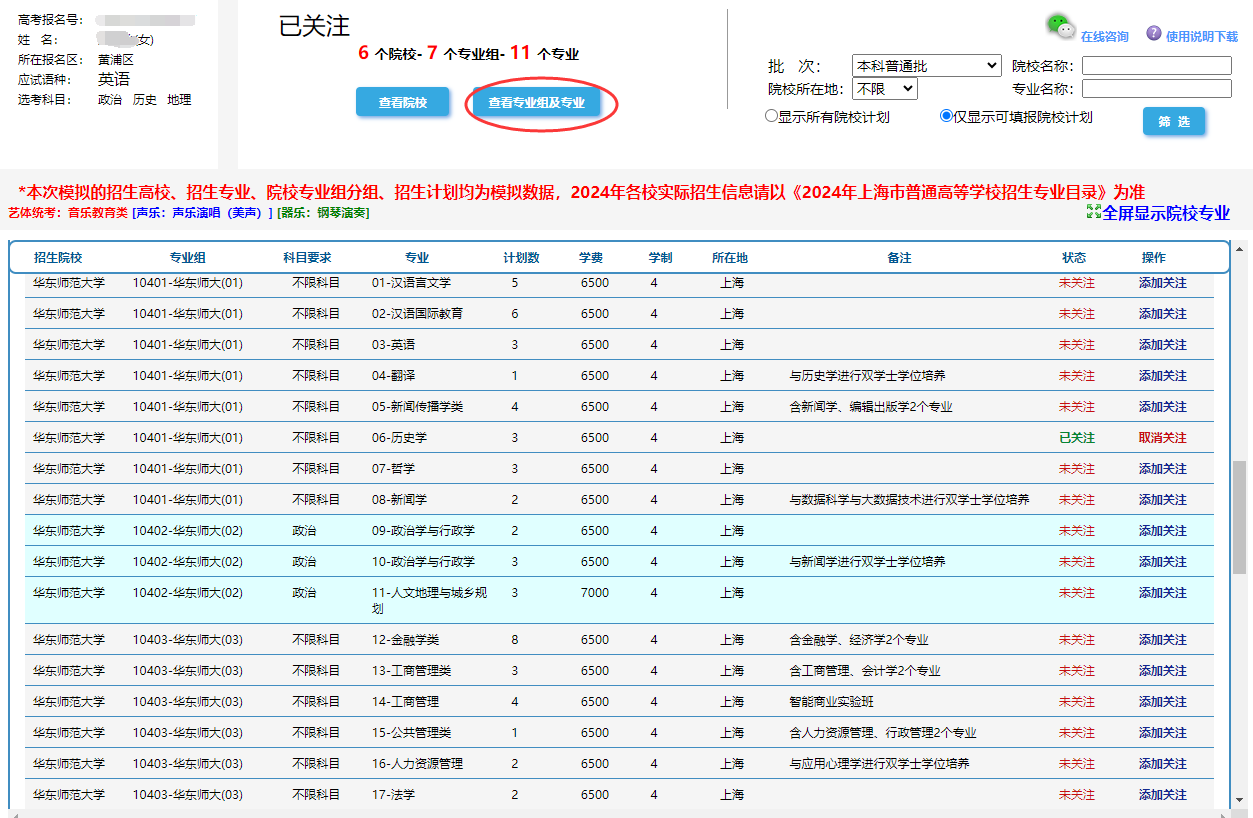This screenshot has height=818, width=1253.
Task: Open the usage instructions help icon
Action: pyautogui.click(x=1154, y=33)
